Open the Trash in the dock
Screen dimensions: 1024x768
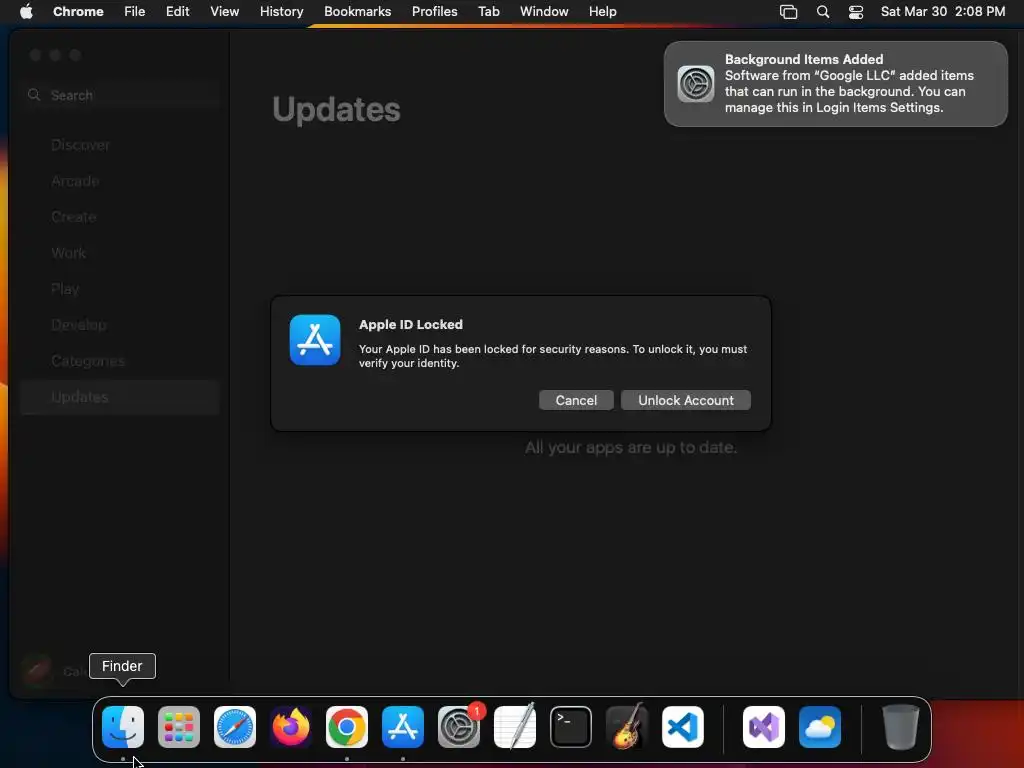click(x=901, y=727)
